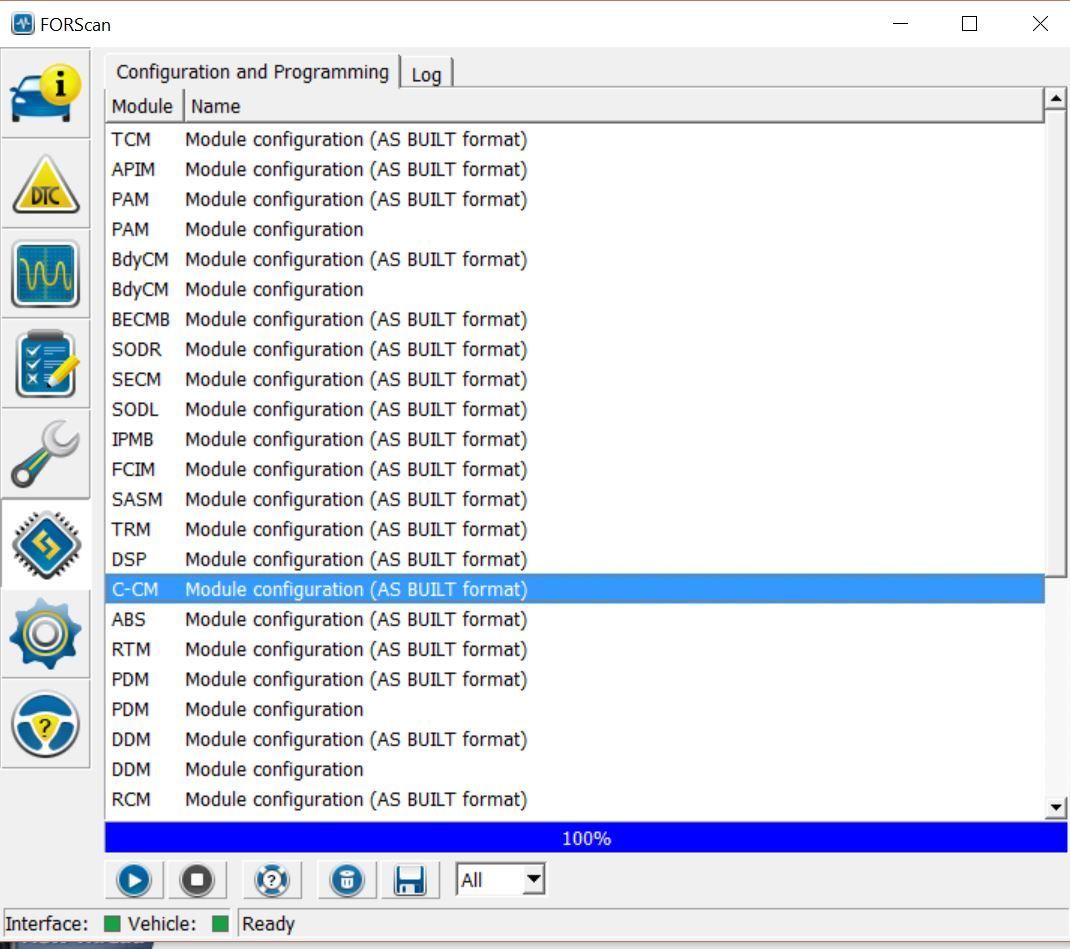Click the 100% progress bar

586,838
